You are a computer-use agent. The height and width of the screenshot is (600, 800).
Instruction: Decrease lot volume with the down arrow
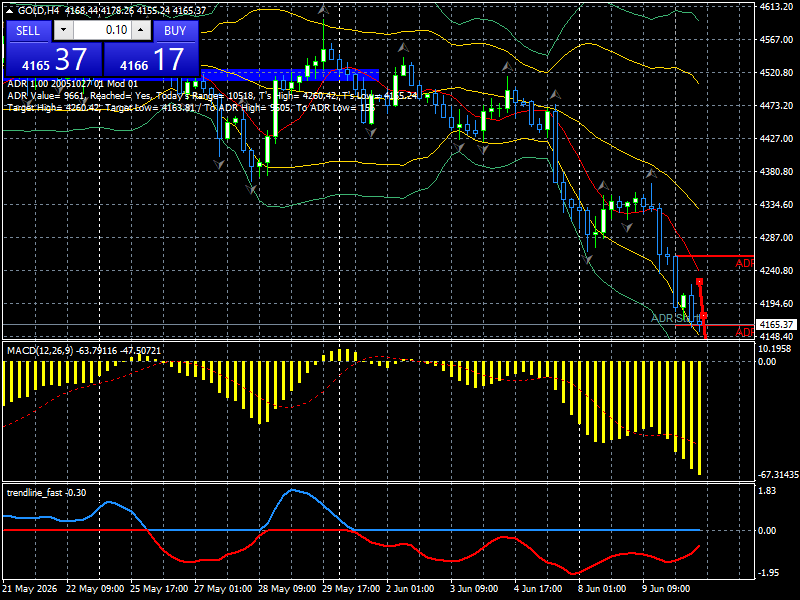[x=63, y=30]
